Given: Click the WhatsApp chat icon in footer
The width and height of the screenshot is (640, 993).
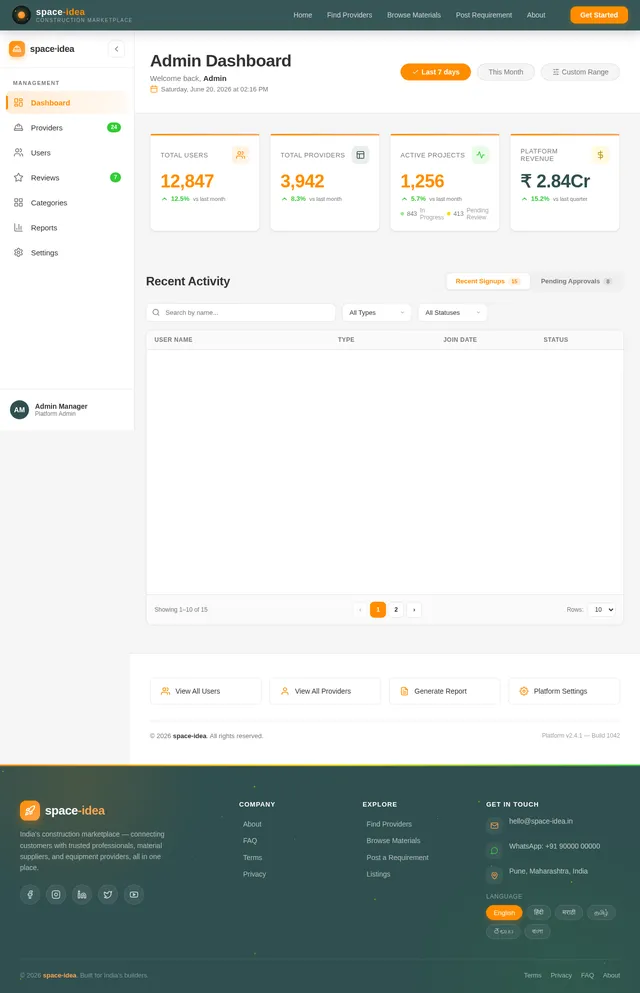Looking at the screenshot, I should click(x=494, y=851).
